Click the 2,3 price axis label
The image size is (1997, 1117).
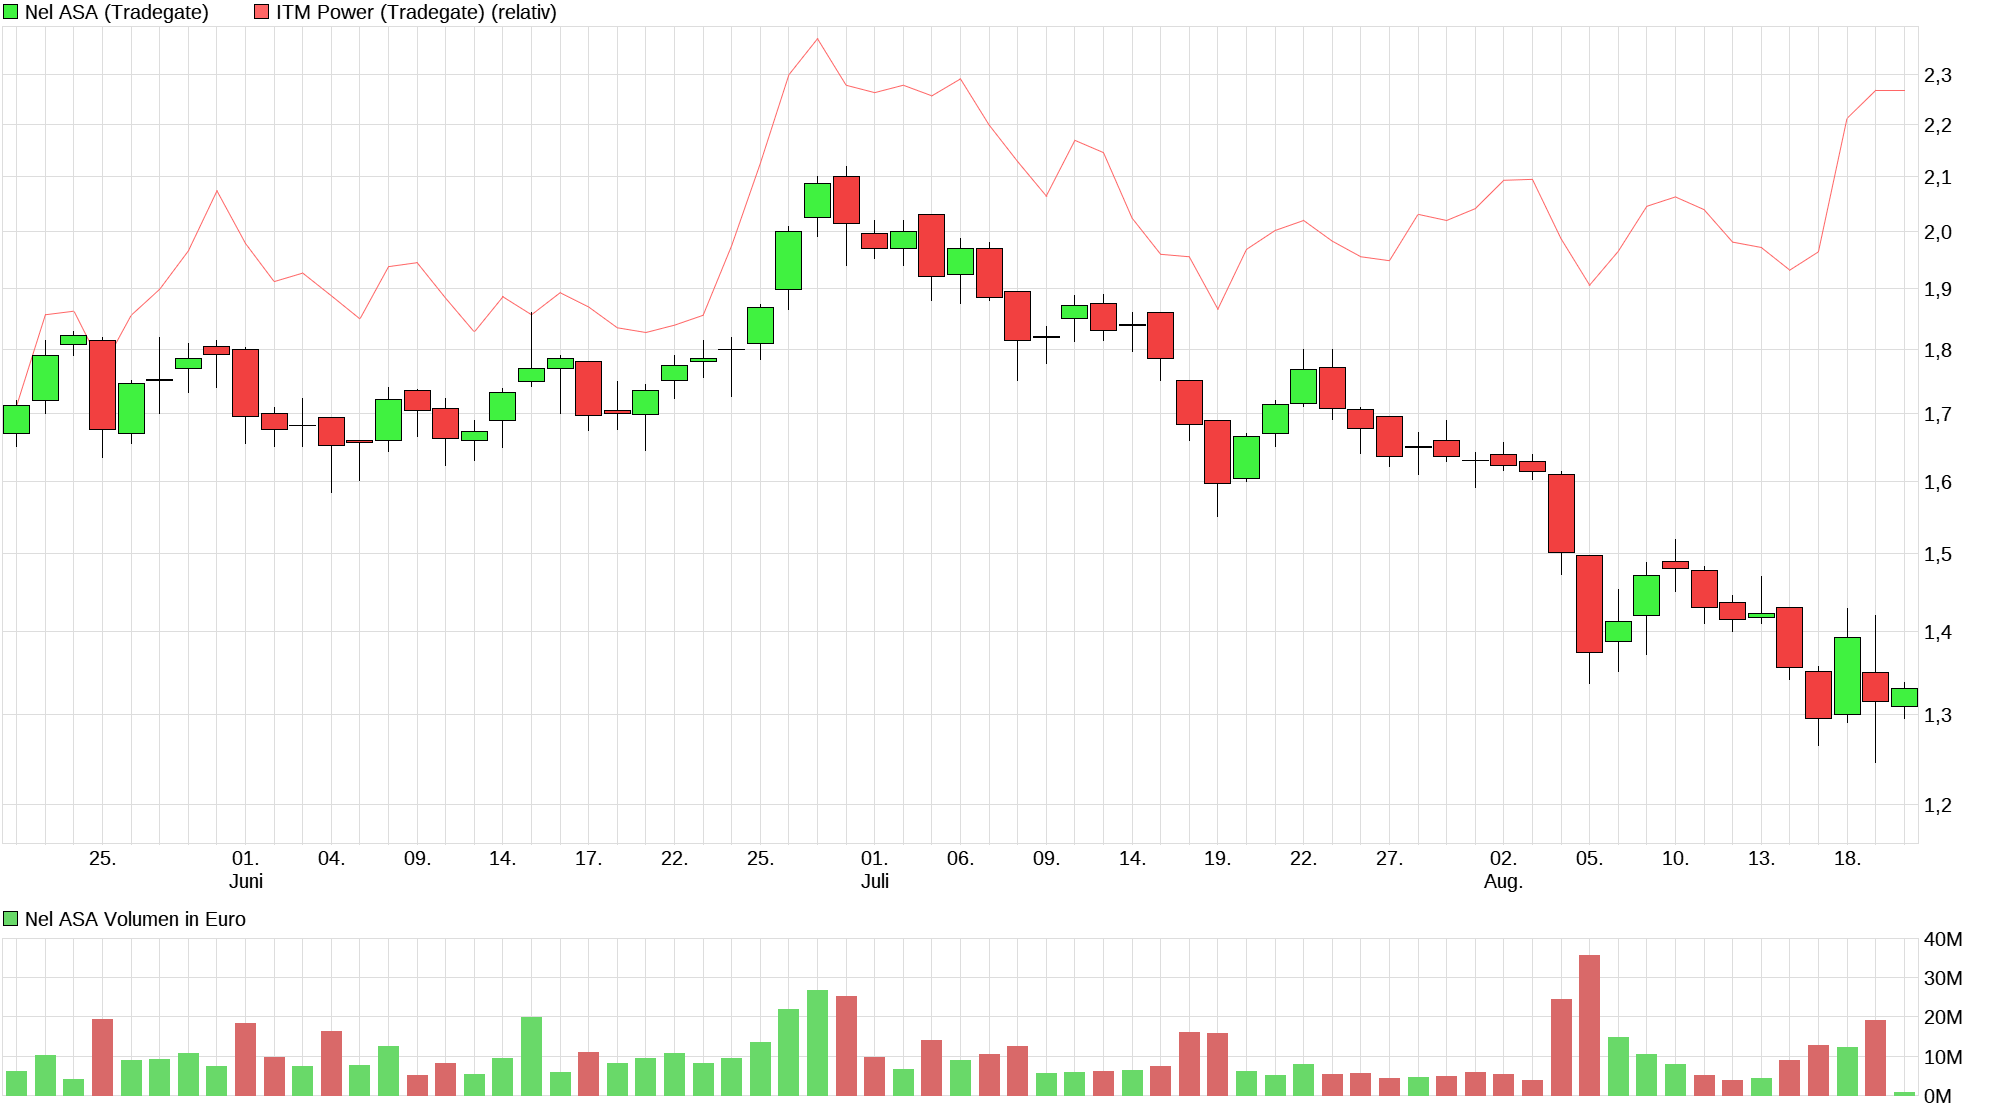[x=1937, y=76]
